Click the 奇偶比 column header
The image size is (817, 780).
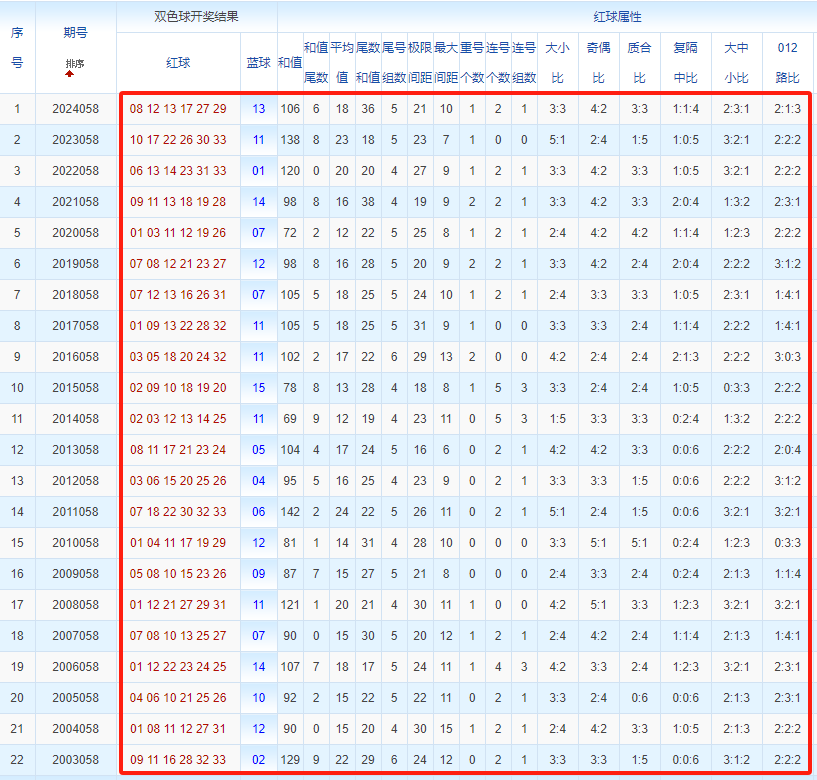[x=598, y=62]
